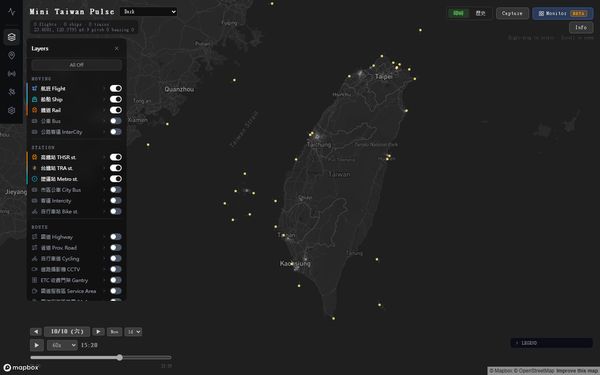The height and width of the screenshot is (375, 600).
Task: Click the All Off button
Action: (x=77, y=65)
